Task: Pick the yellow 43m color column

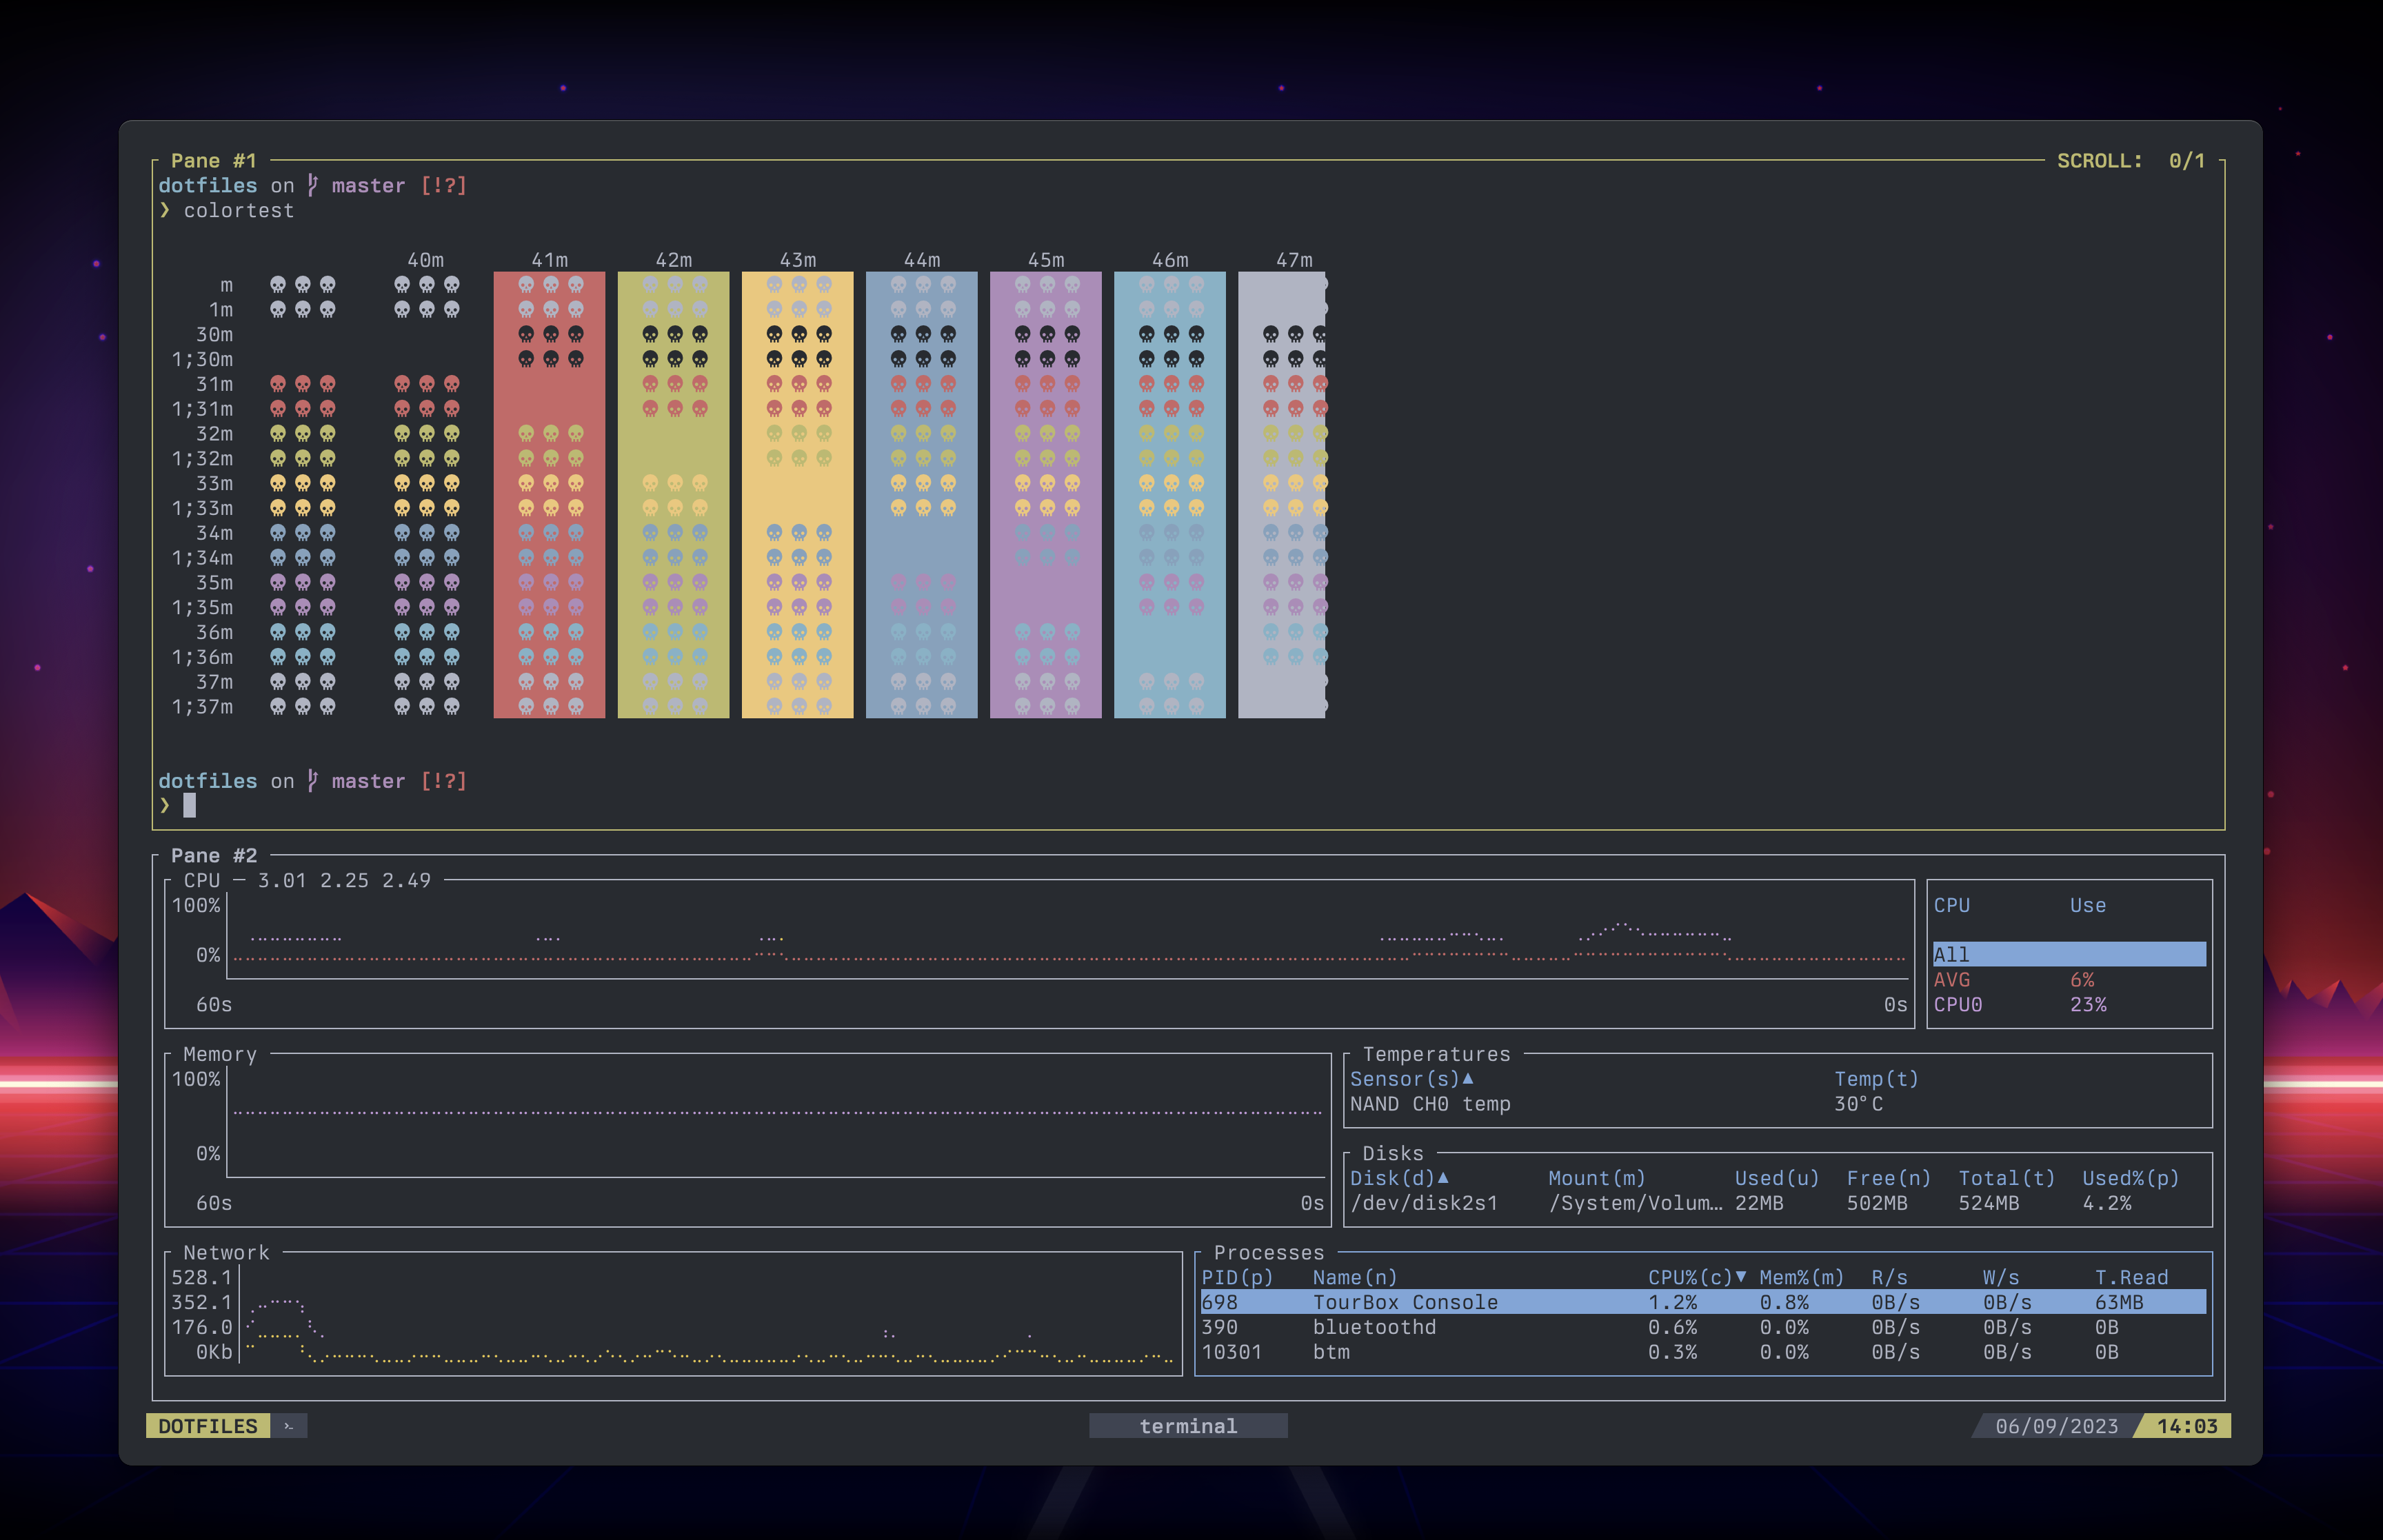Action: click(797, 494)
